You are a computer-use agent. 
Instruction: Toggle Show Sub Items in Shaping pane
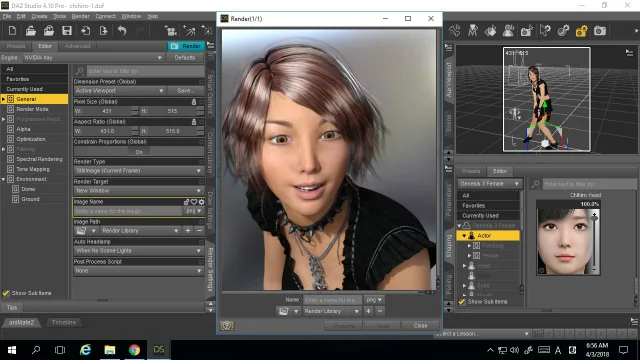click(462, 302)
